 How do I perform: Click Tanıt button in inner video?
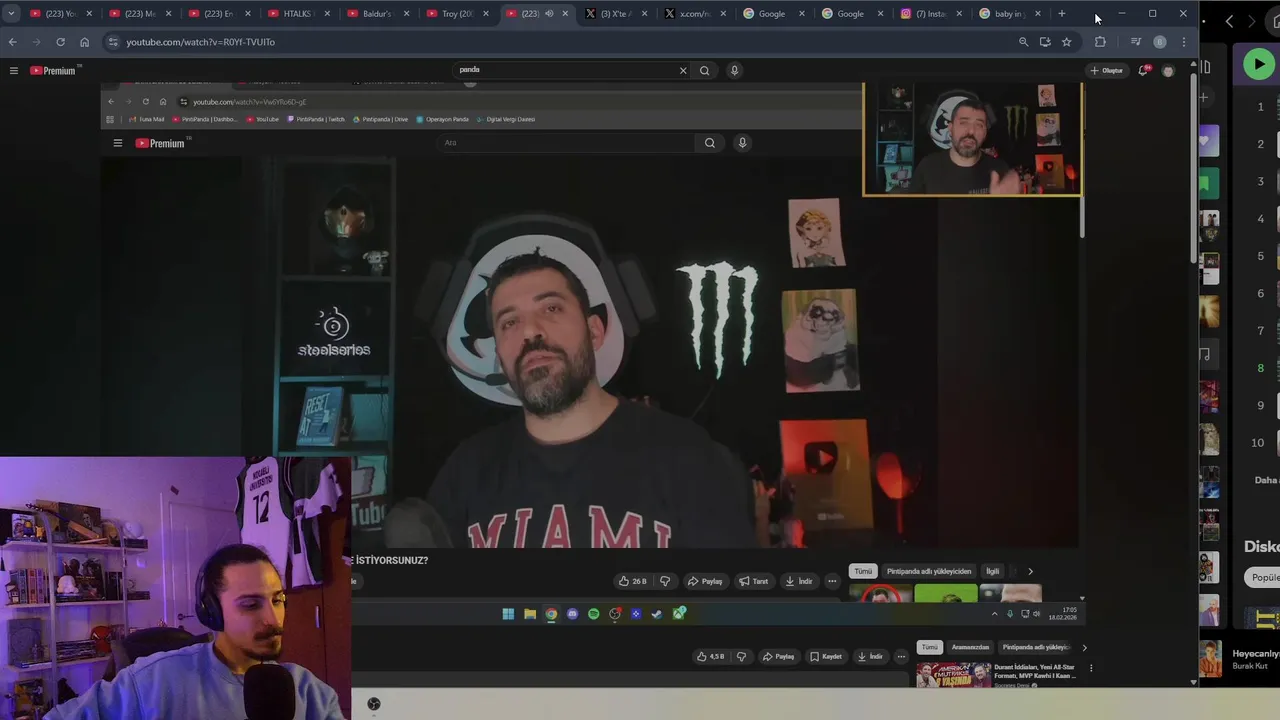[x=754, y=581]
